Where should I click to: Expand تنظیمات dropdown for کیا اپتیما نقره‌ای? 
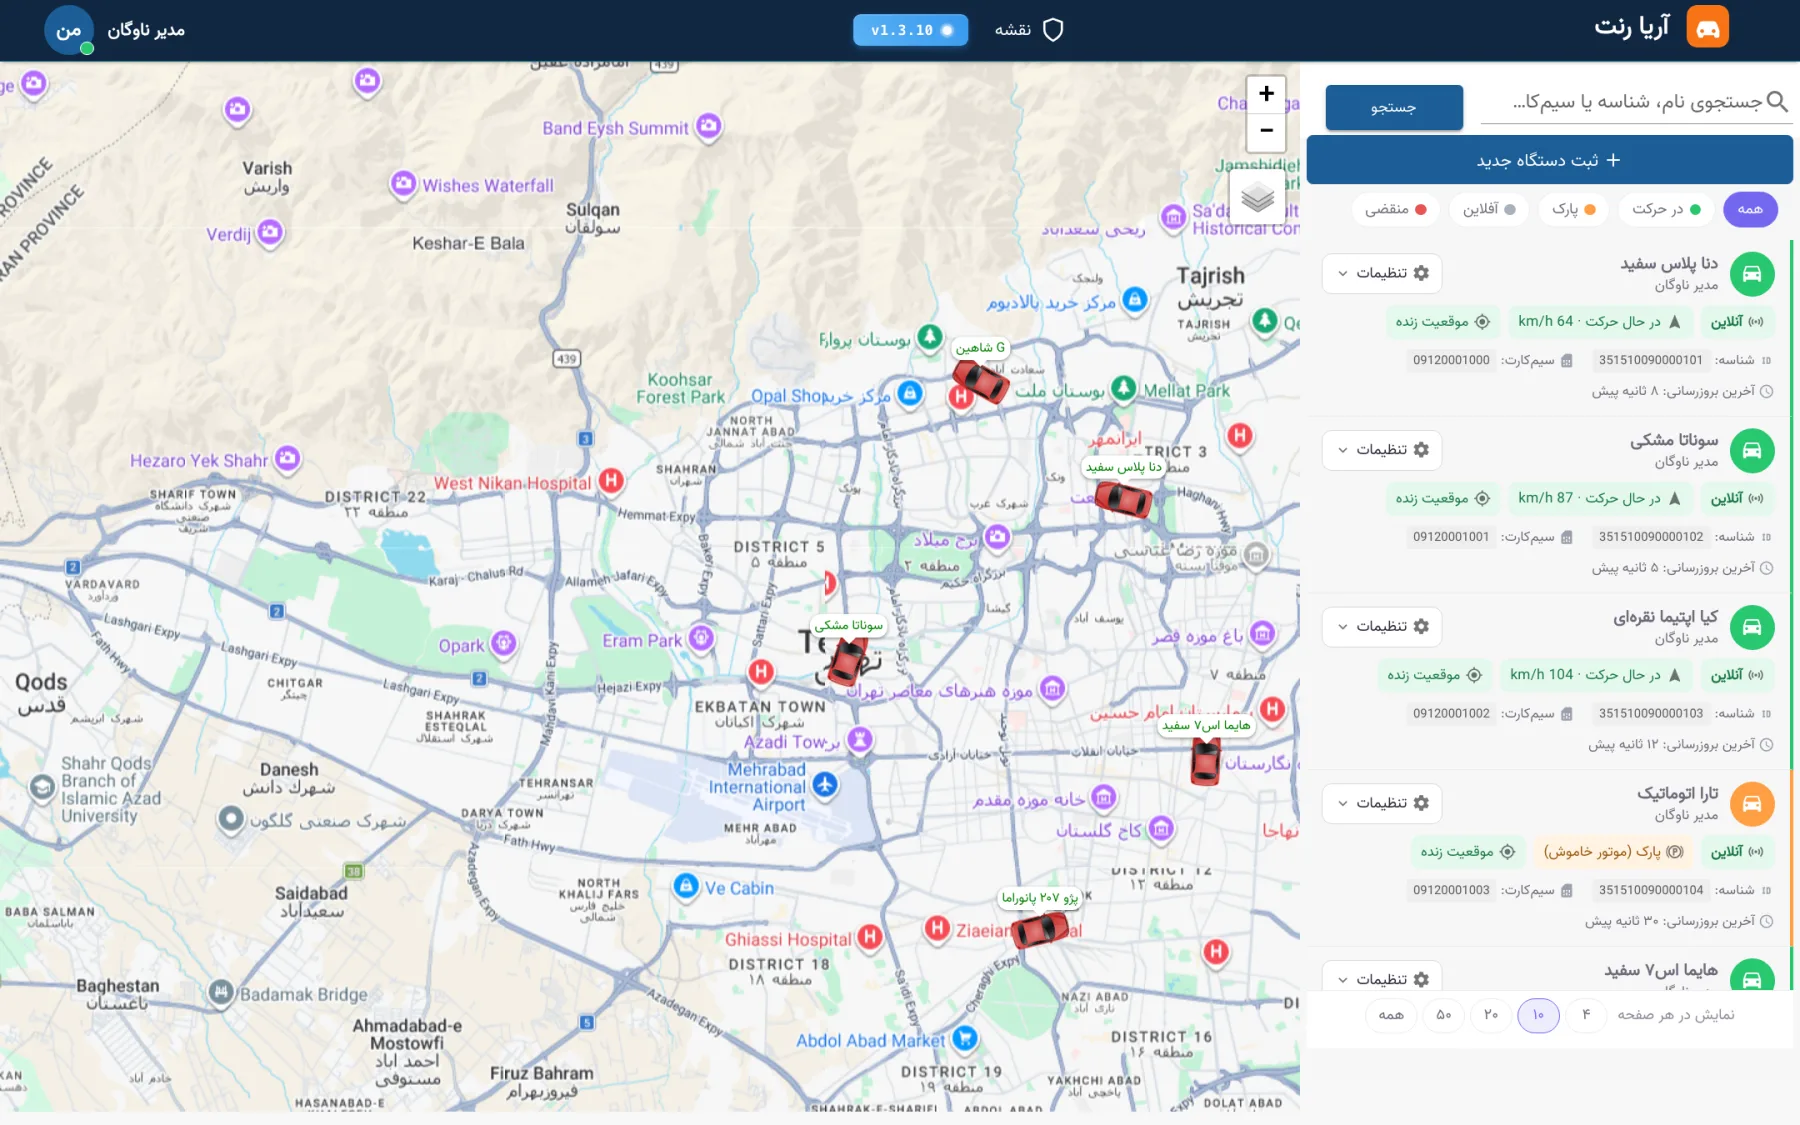1382,627
